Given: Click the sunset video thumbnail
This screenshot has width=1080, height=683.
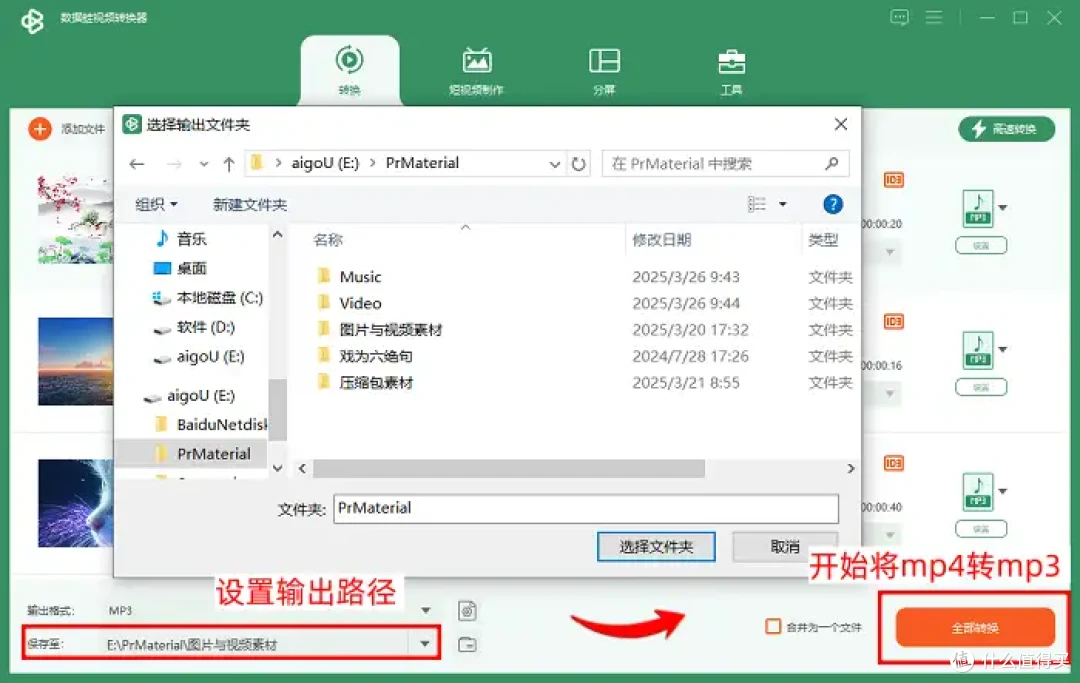Looking at the screenshot, I should pyautogui.click(x=76, y=361).
